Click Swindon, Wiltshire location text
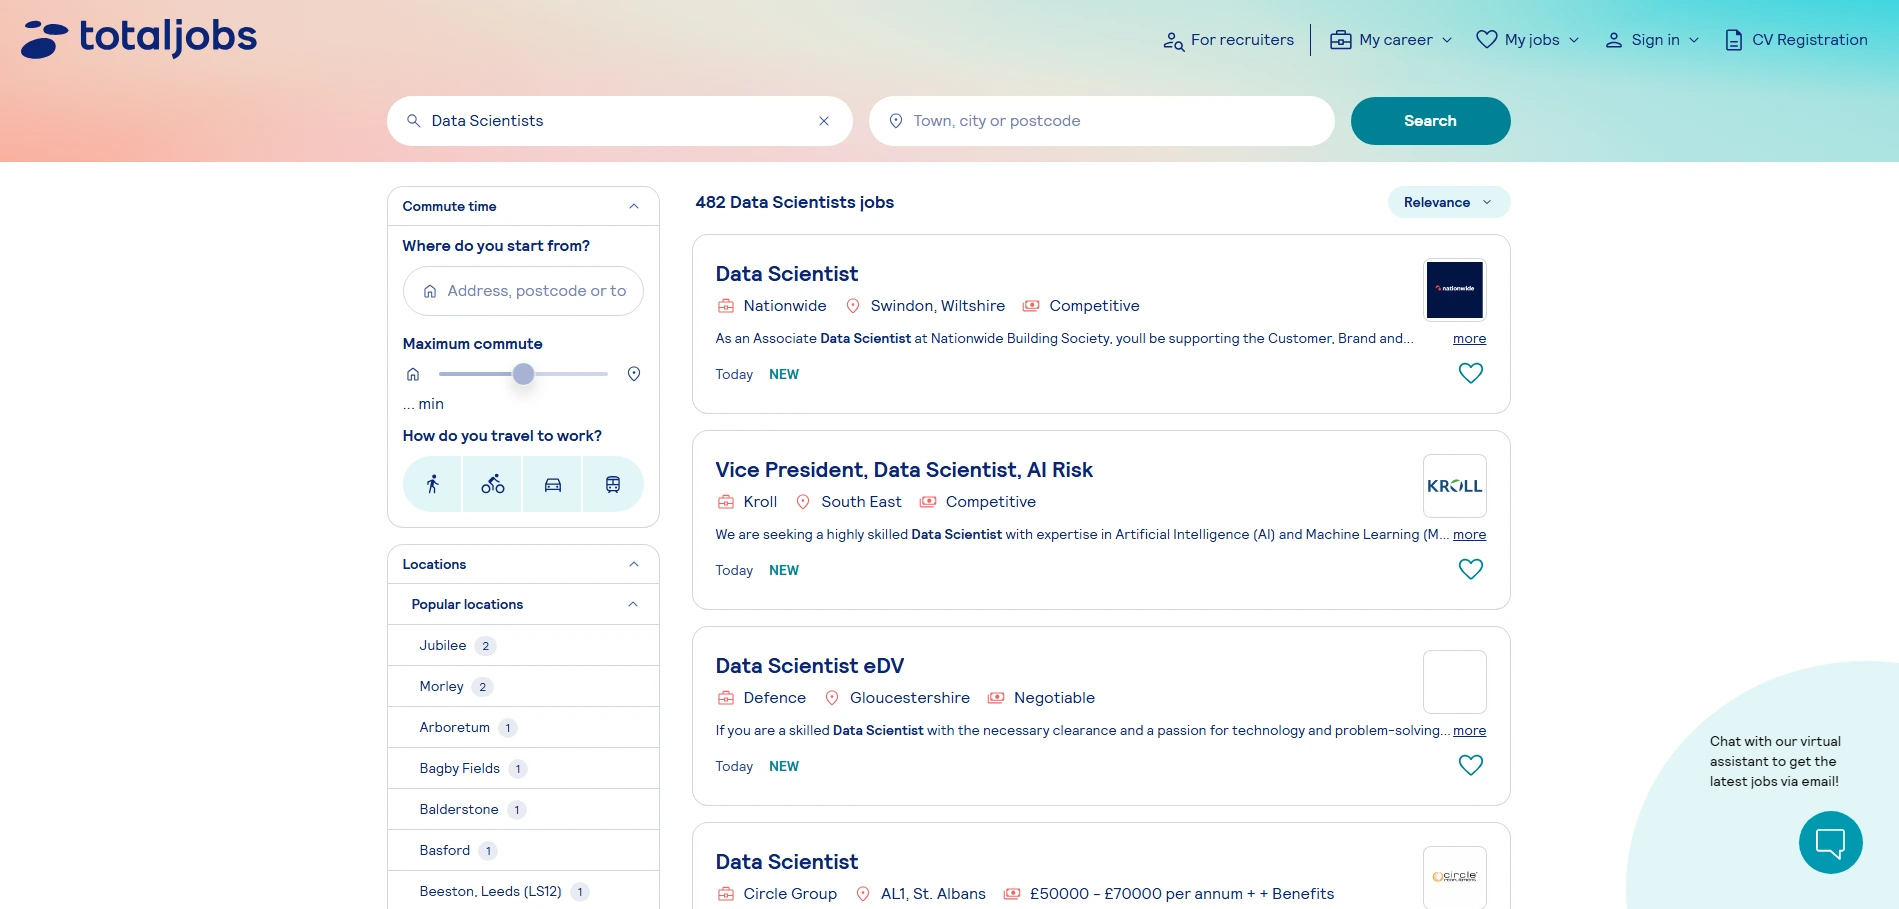The image size is (1899, 909). 937,306
